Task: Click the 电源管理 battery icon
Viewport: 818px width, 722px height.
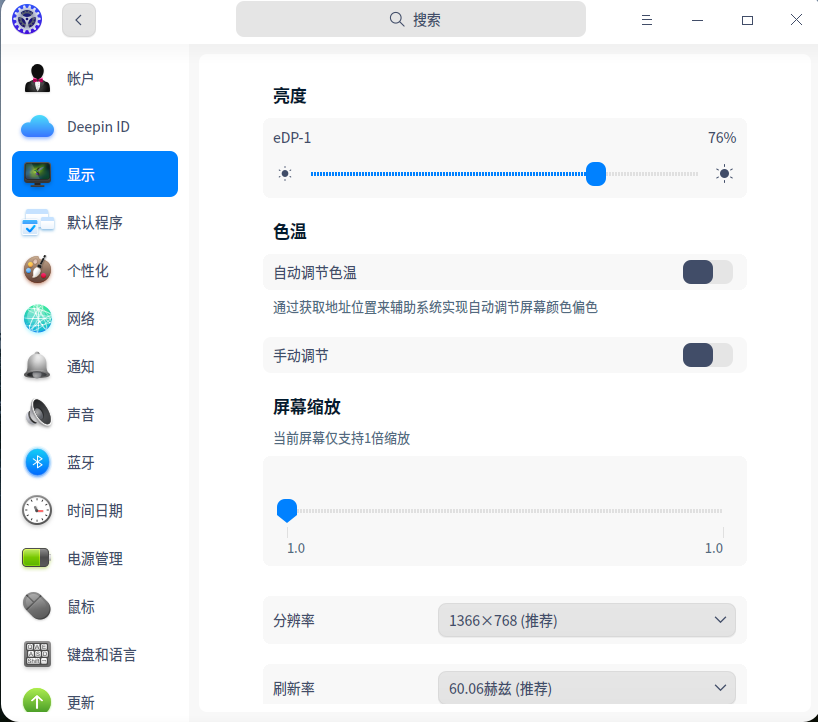Action: click(38, 559)
